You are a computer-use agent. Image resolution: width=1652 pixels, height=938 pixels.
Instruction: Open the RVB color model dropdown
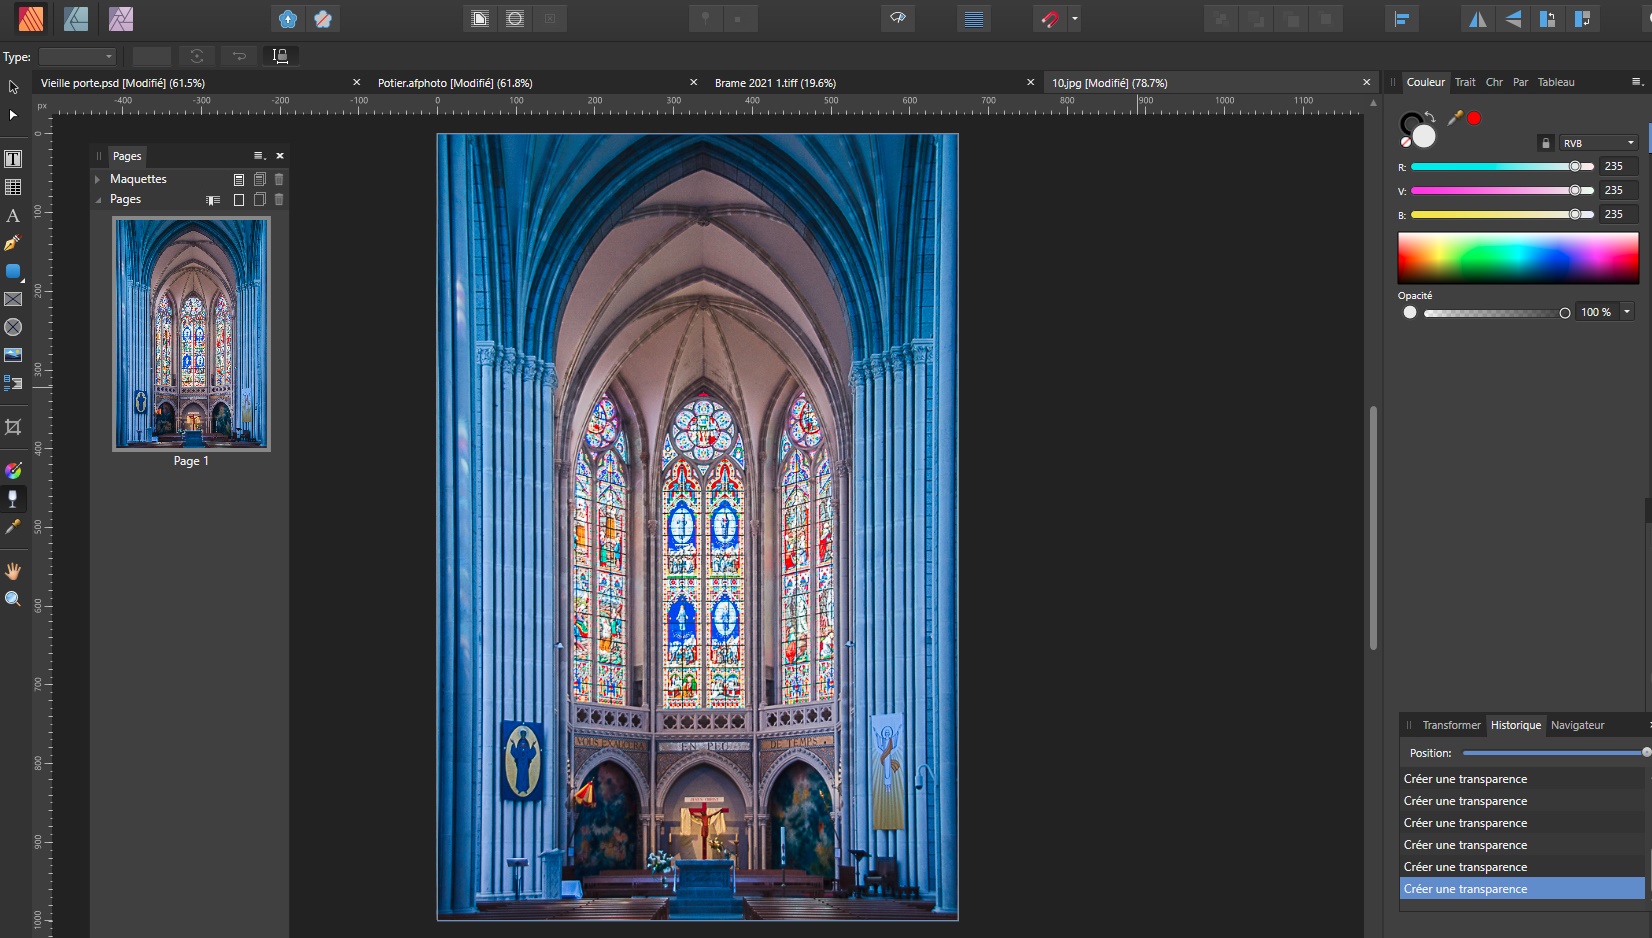coord(1599,143)
